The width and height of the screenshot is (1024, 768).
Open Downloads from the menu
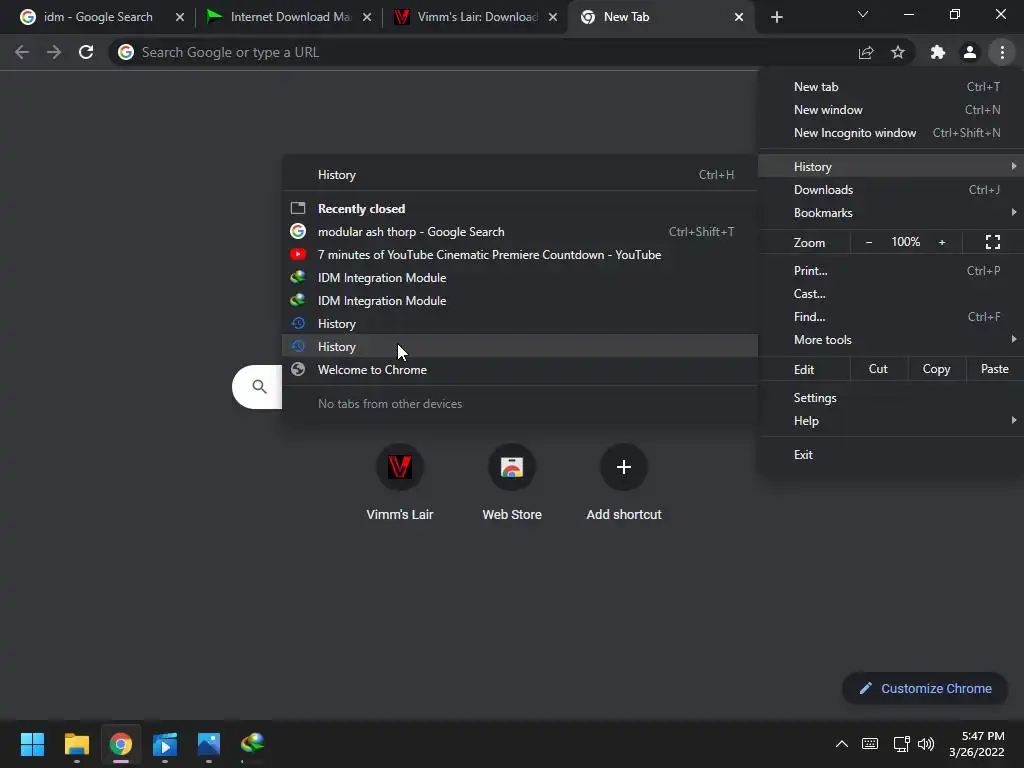point(891,190)
